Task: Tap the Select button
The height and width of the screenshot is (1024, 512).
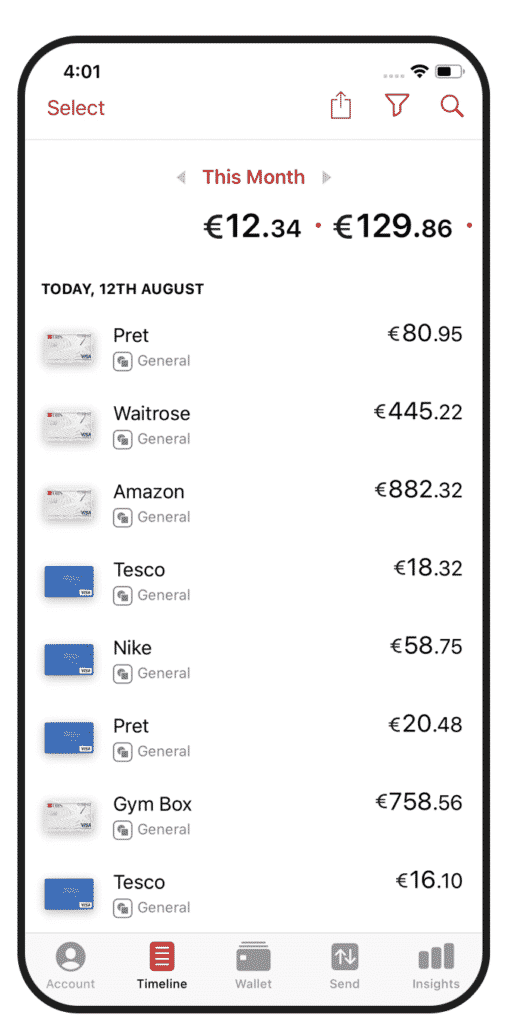Action: tap(76, 108)
